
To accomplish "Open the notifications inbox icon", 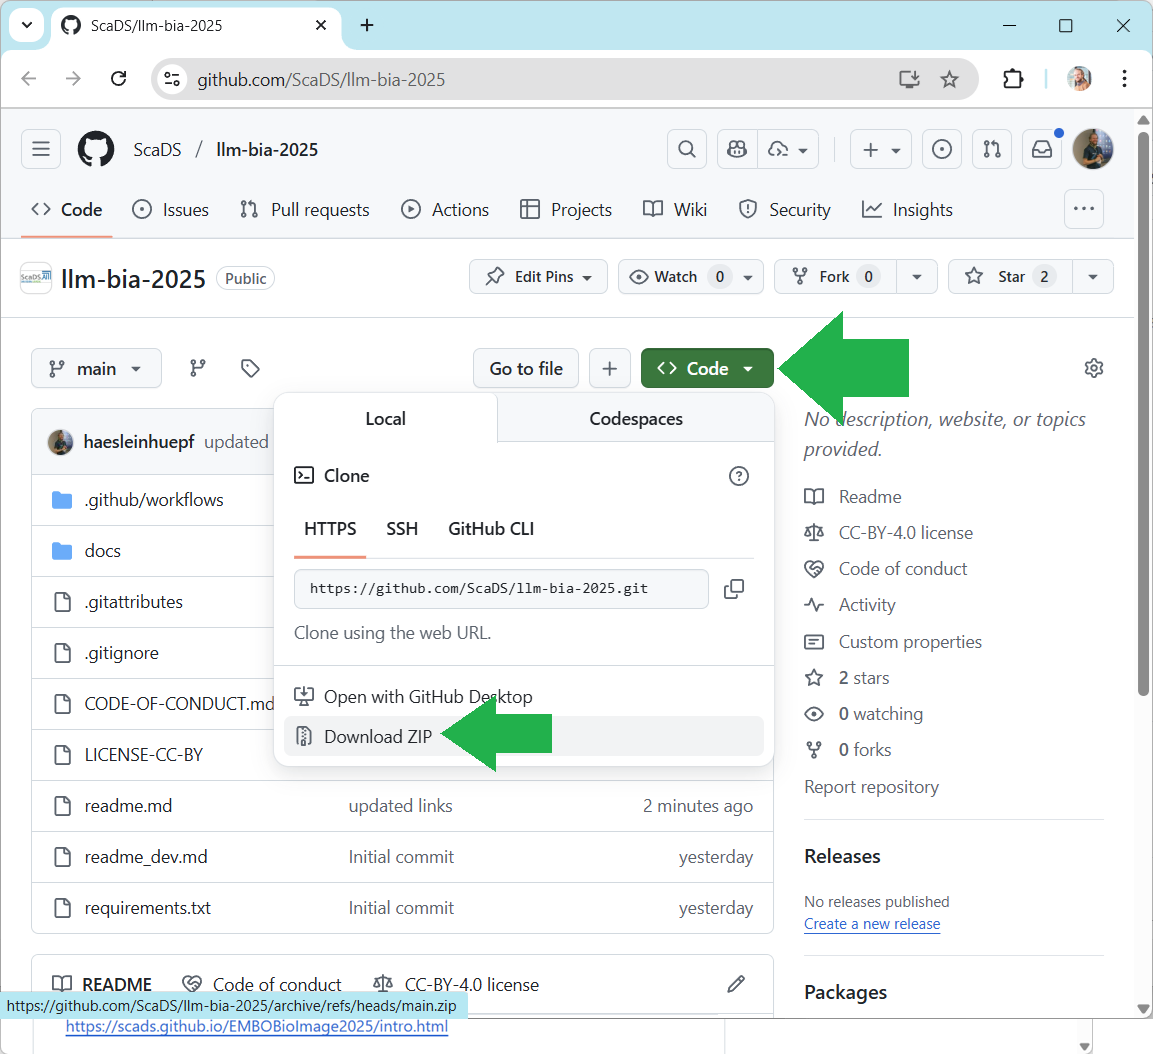I will coord(1041,149).
